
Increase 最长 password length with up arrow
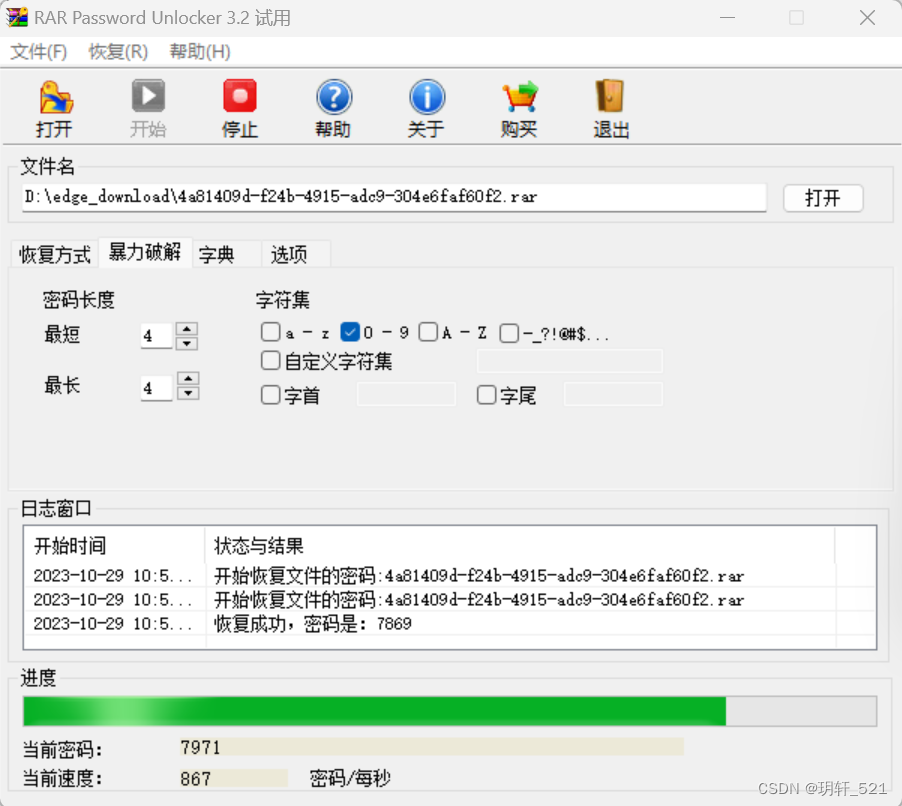point(188,379)
